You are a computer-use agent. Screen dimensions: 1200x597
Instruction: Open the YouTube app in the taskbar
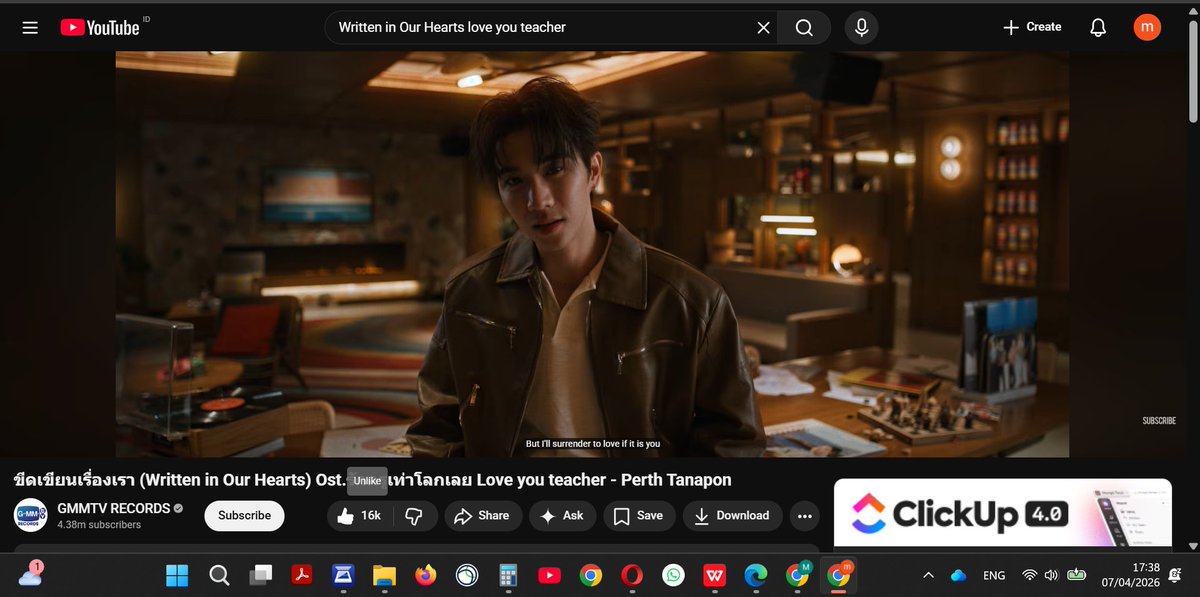click(549, 575)
